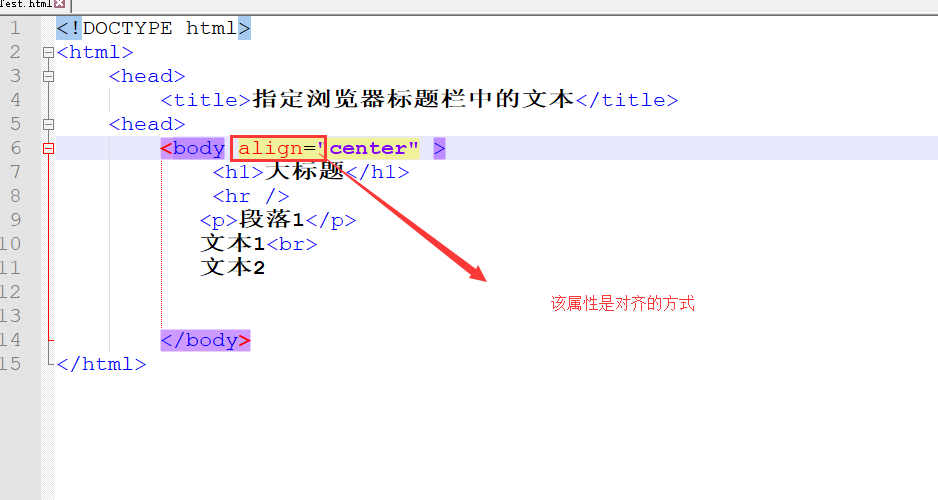Click the text 文本1 on line 10
938x500 pixels.
pyautogui.click(x=233, y=243)
